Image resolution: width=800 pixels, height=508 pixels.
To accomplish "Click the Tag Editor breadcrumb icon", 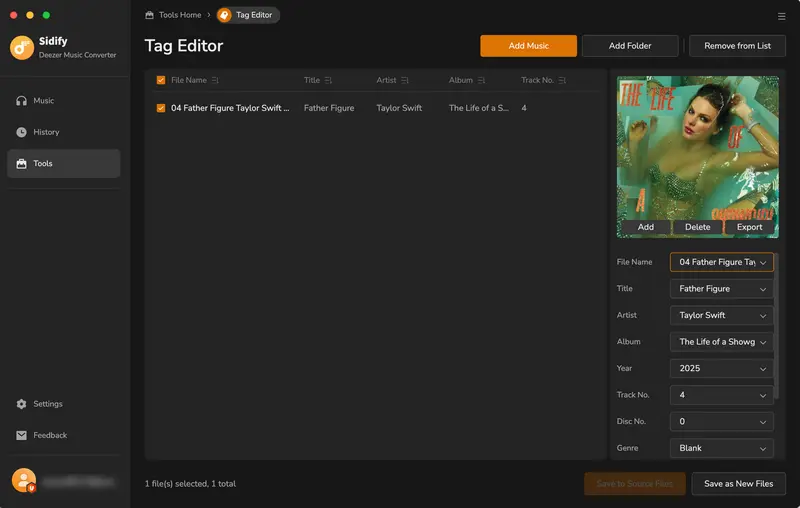I will coord(224,15).
